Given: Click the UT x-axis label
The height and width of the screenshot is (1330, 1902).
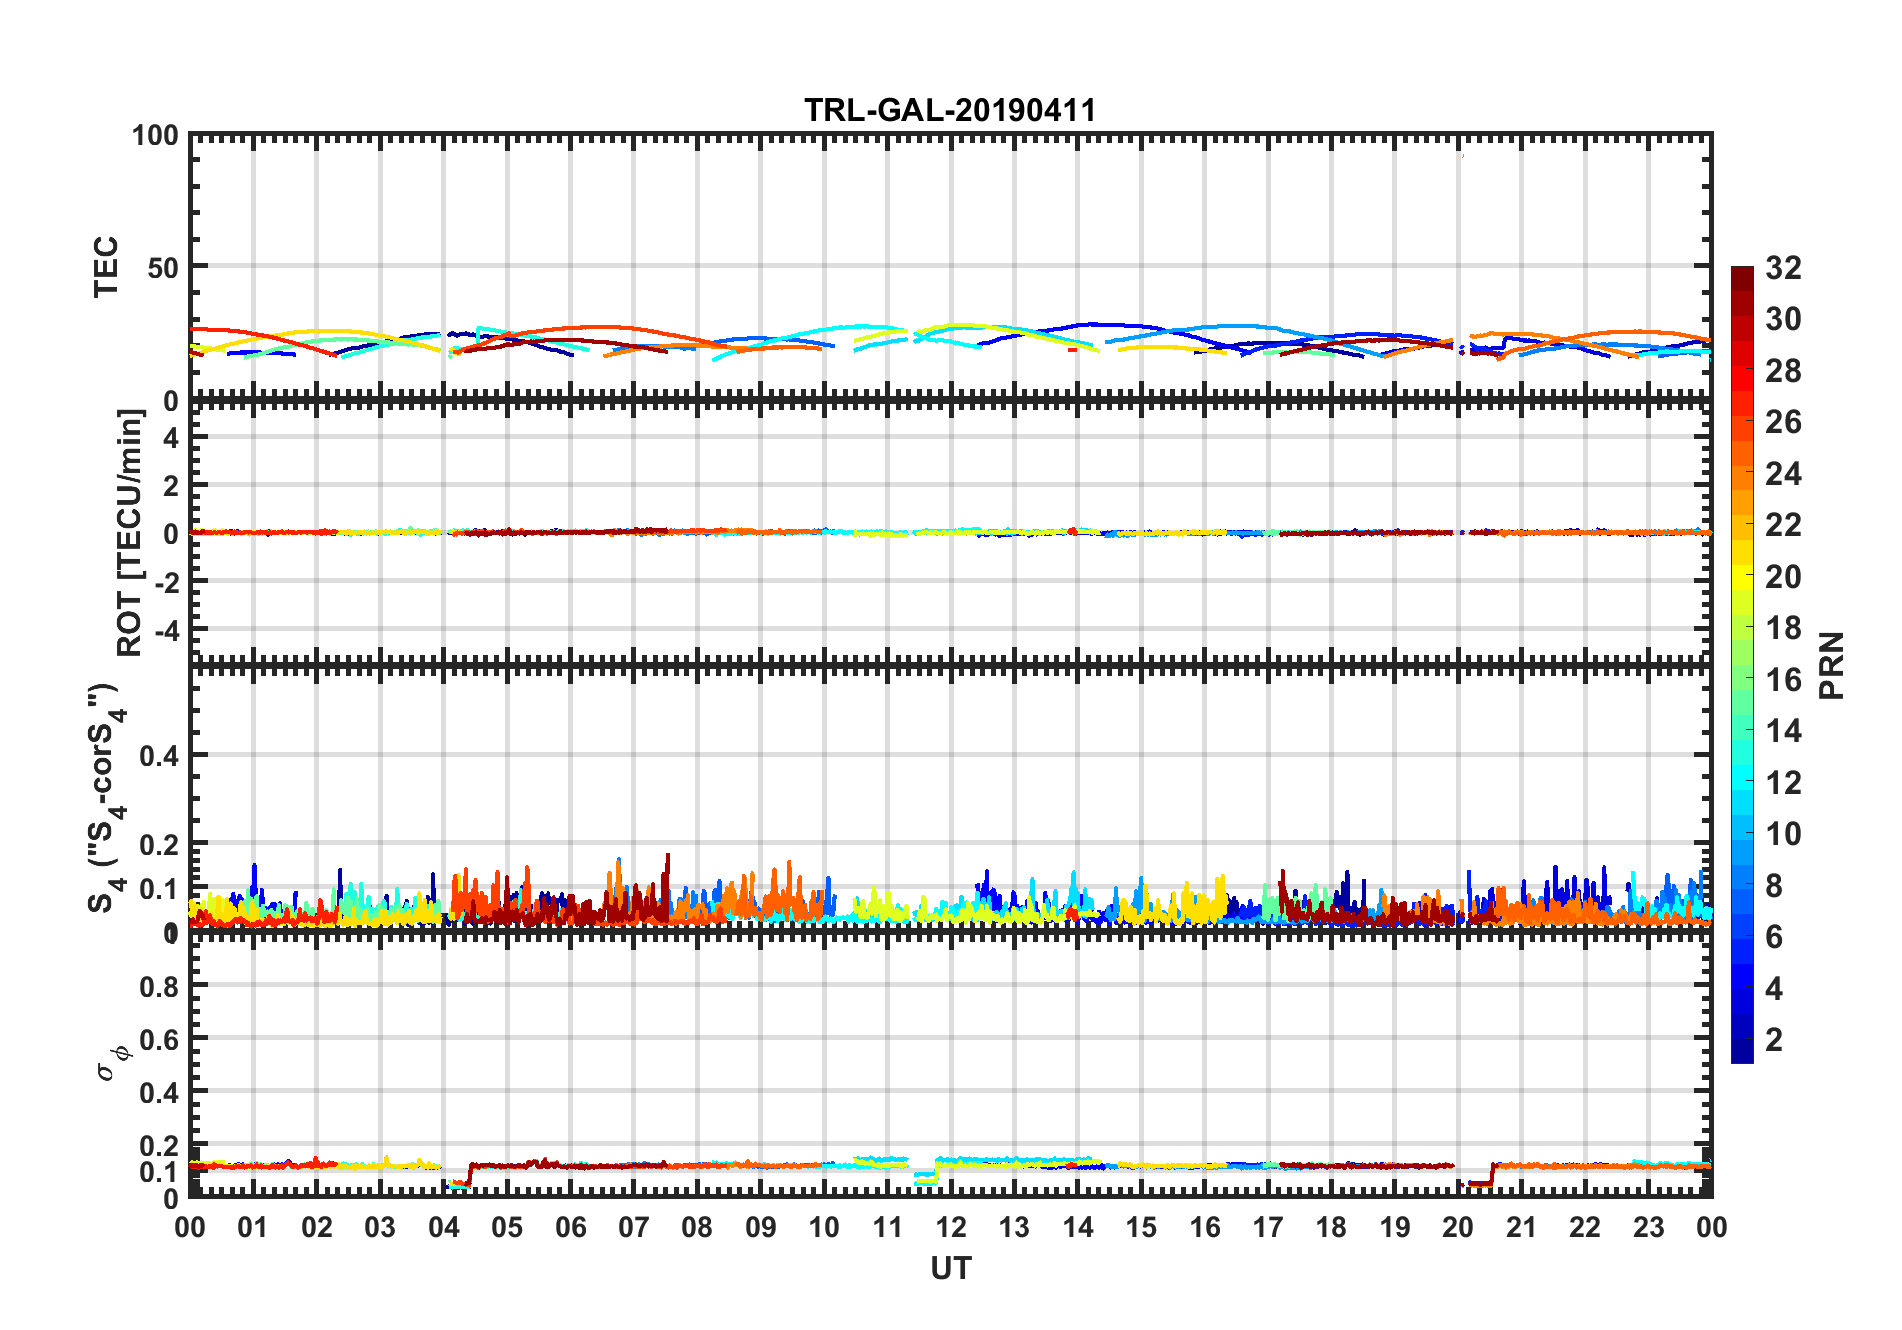Looking at the screenshot, I should coord(951,1269).
